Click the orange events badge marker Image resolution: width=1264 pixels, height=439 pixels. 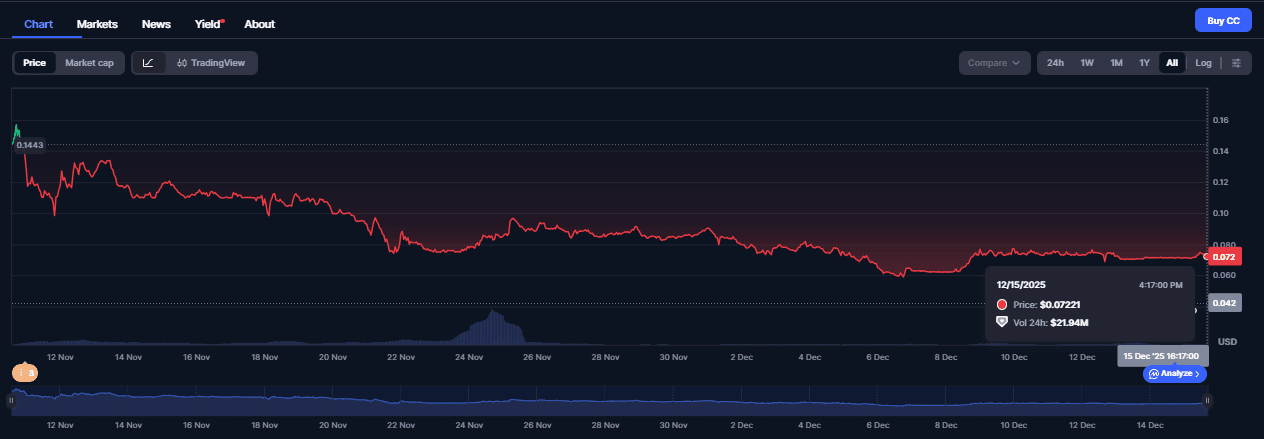pos(25,373)
